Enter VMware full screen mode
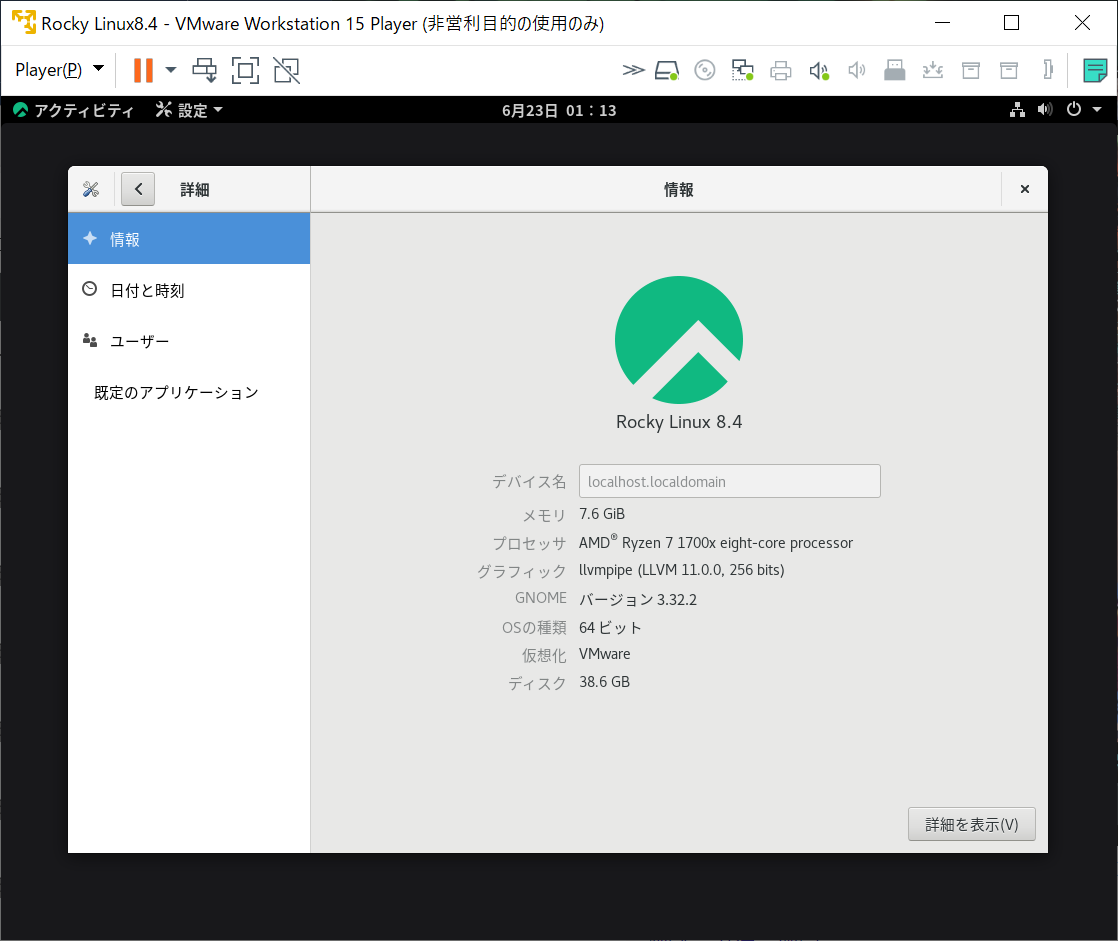The image size is (1118, 941). (245, 70)
